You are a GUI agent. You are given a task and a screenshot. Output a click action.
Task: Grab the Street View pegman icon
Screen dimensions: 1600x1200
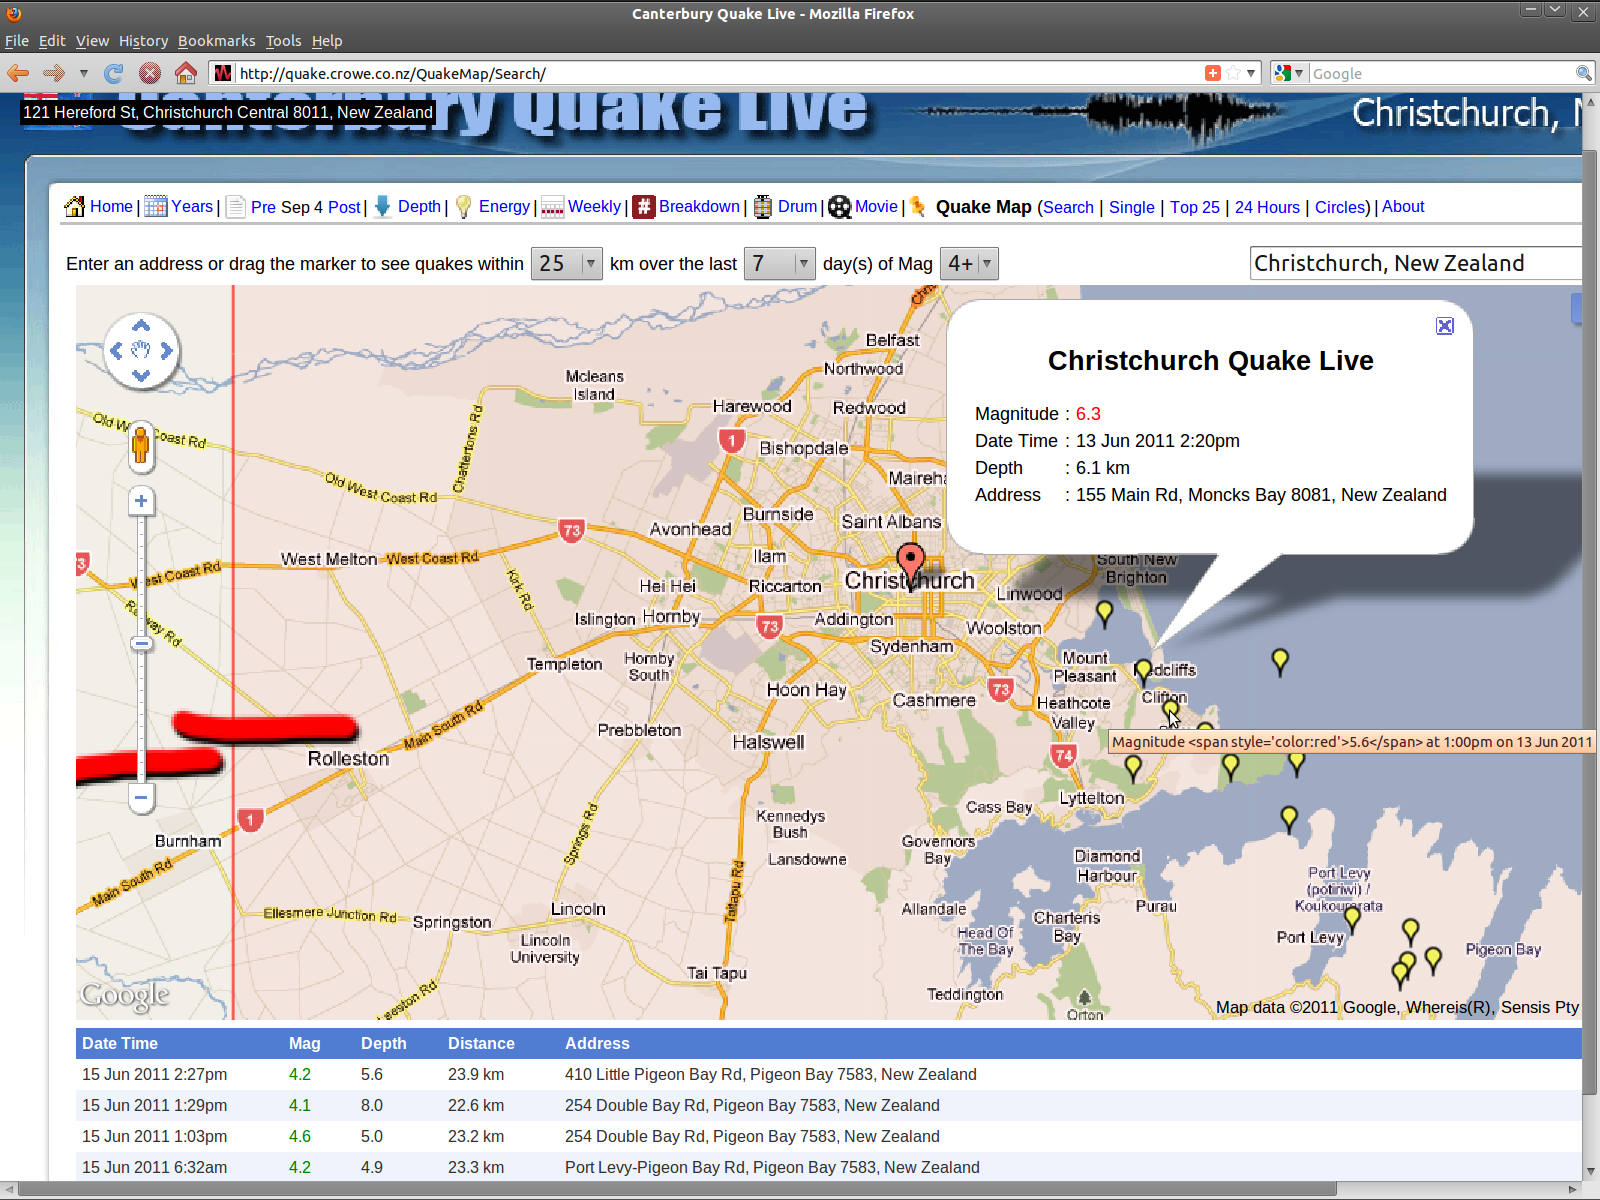pos(140,444)
